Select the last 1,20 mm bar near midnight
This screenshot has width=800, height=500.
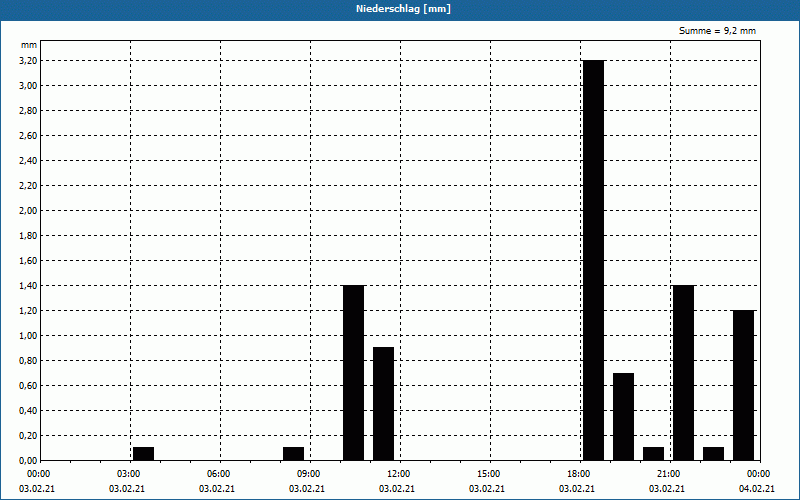[743, 385]
